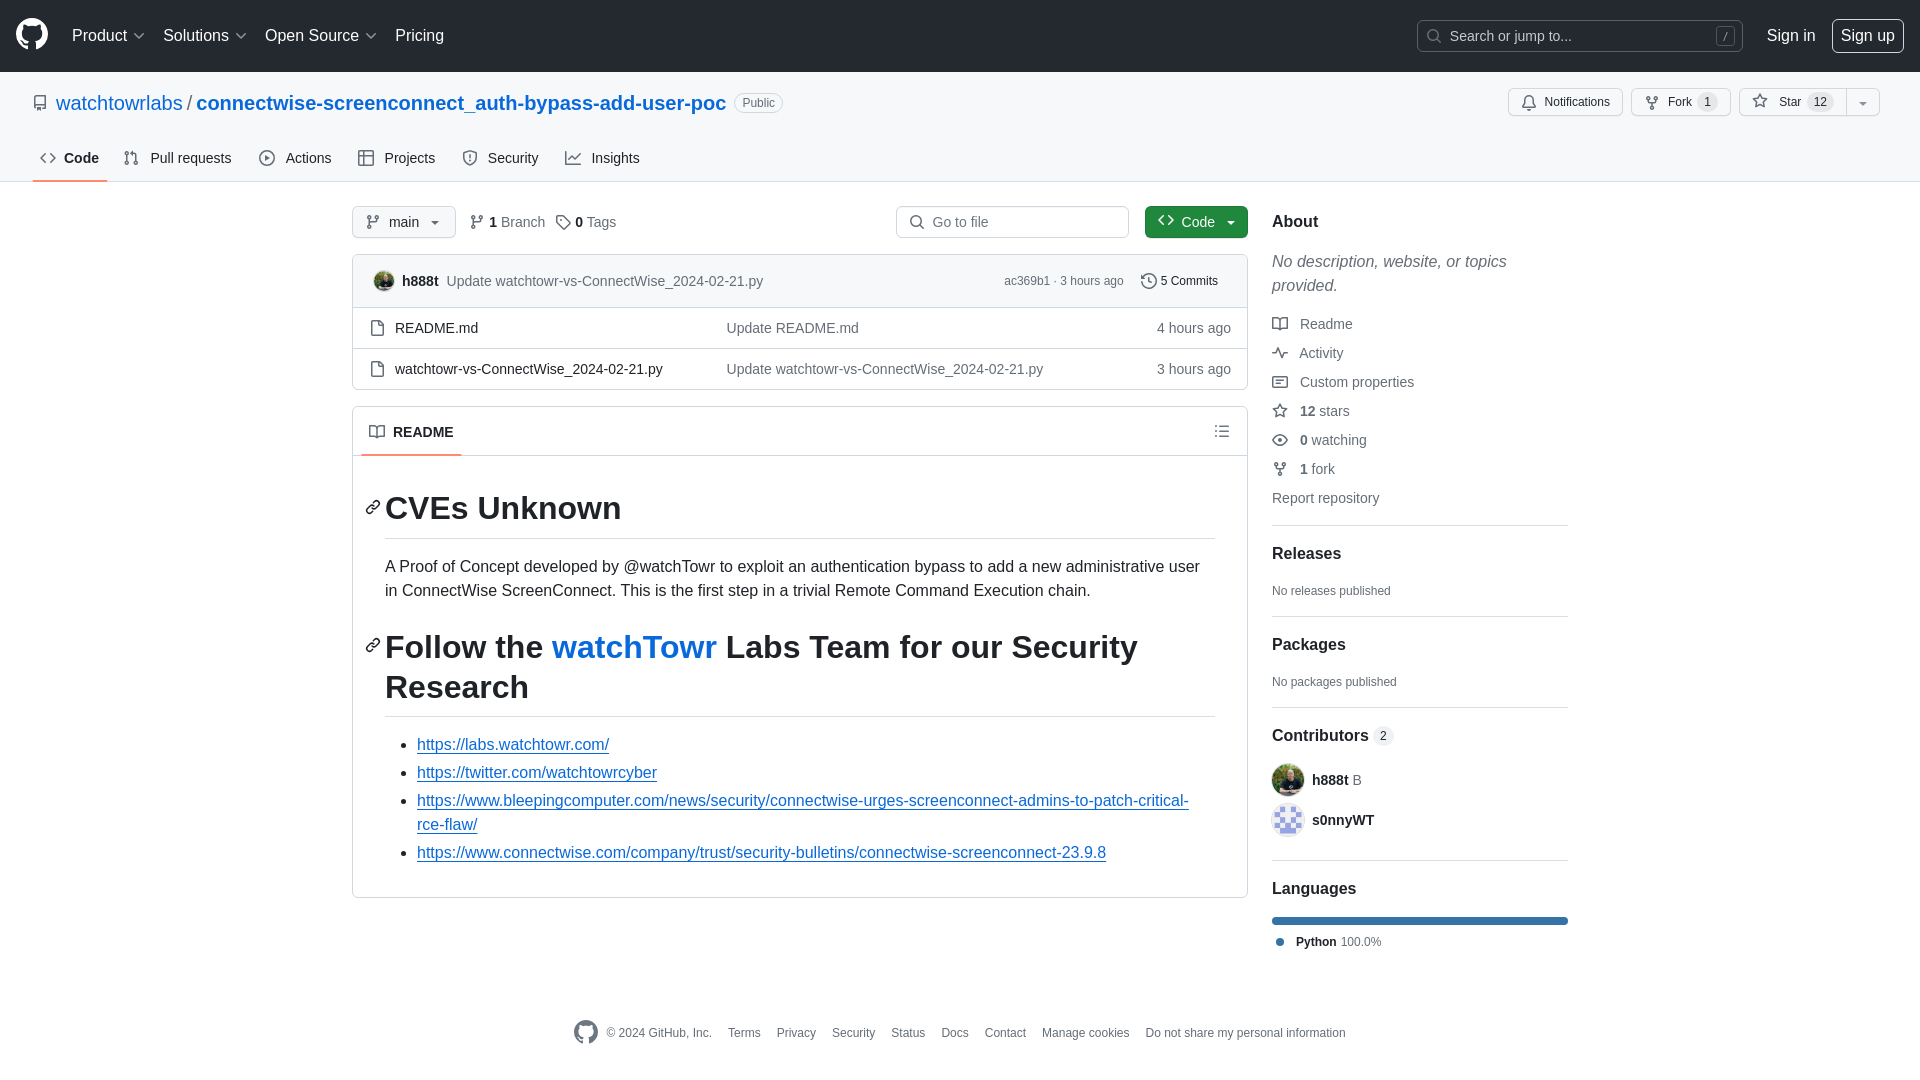This screenshot has width=1920, height=1080.
Task: Click the BleepingComputer article link
Action: [x=803, y=812]
